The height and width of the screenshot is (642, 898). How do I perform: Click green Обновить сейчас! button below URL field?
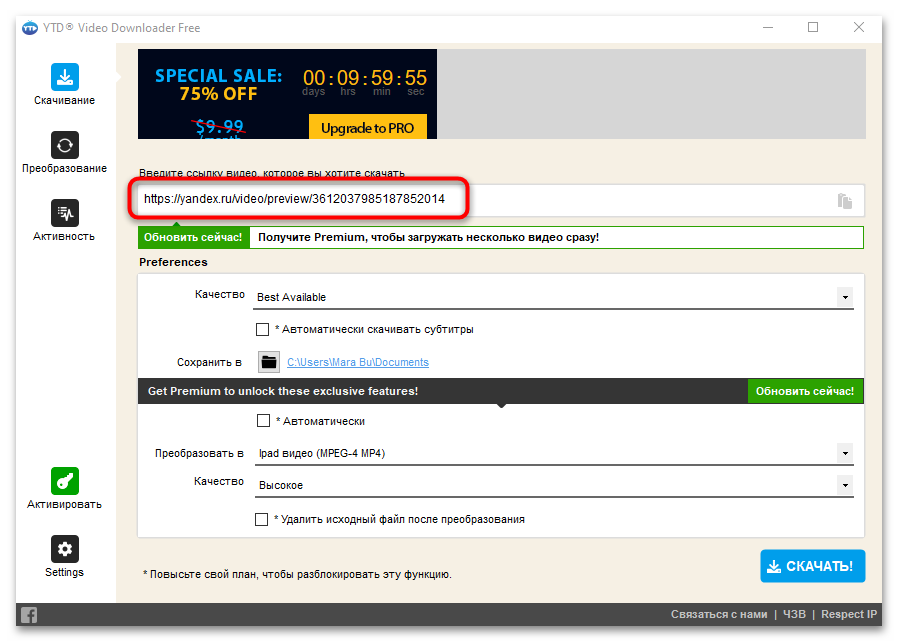pyautogui.click(x=194, y=238)
